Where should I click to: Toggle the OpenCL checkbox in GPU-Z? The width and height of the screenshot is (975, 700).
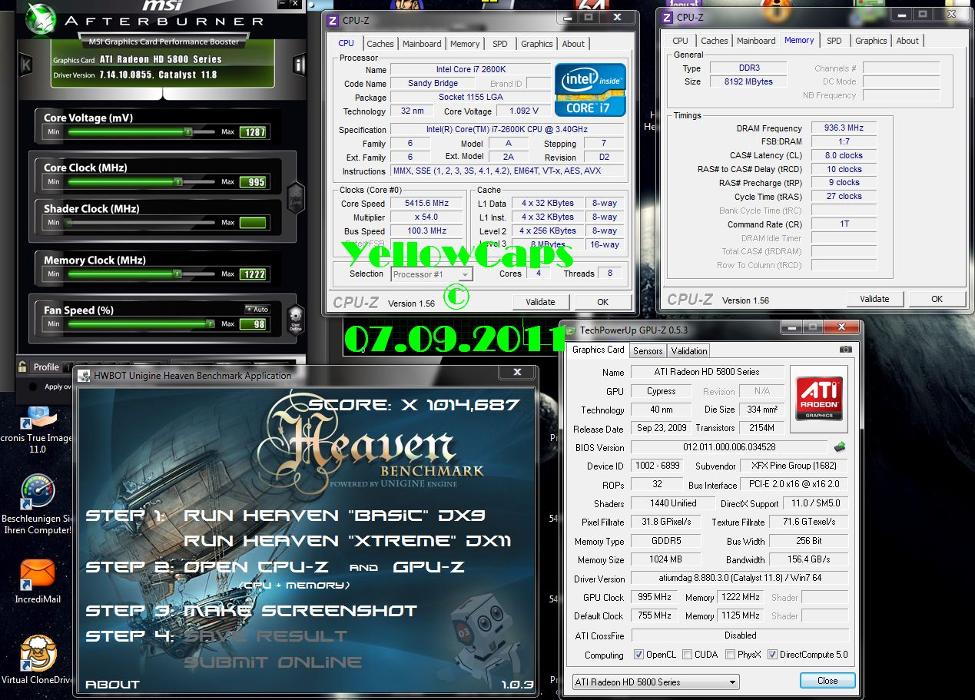[x=638, y=654]
